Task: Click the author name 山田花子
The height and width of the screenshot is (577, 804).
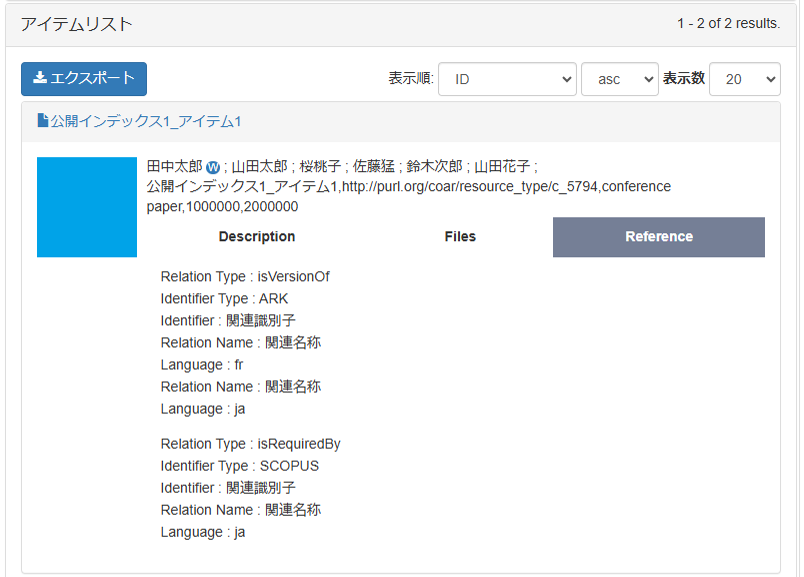Action: tap(503, 166)
